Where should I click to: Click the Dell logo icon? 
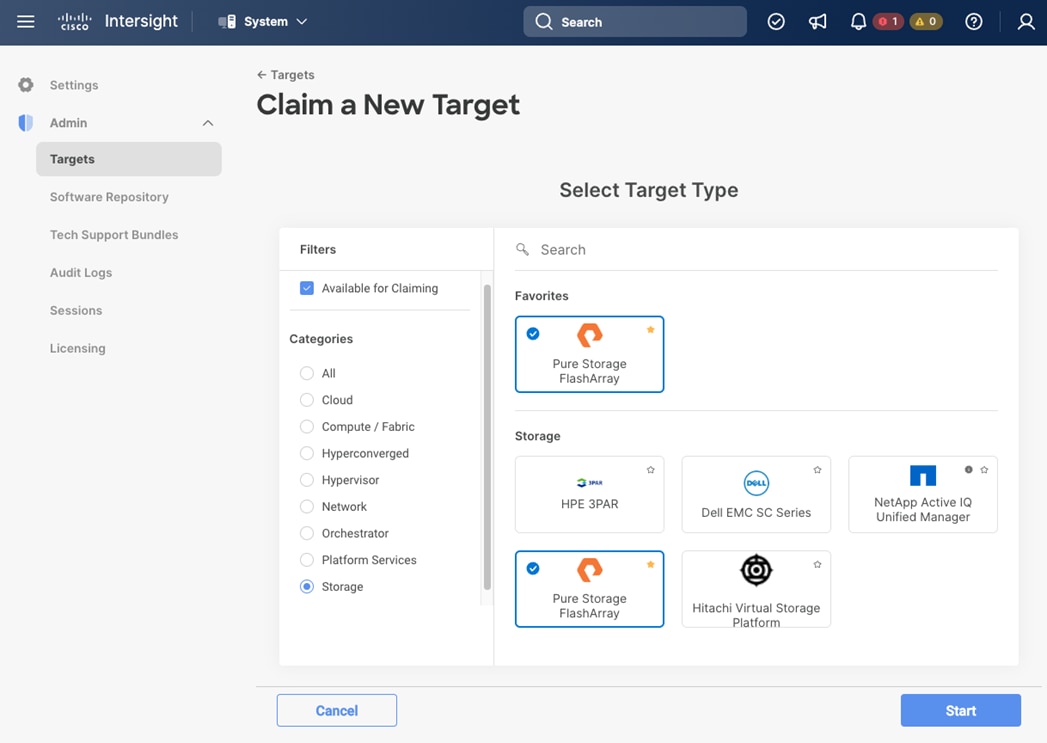coord(756,483)
